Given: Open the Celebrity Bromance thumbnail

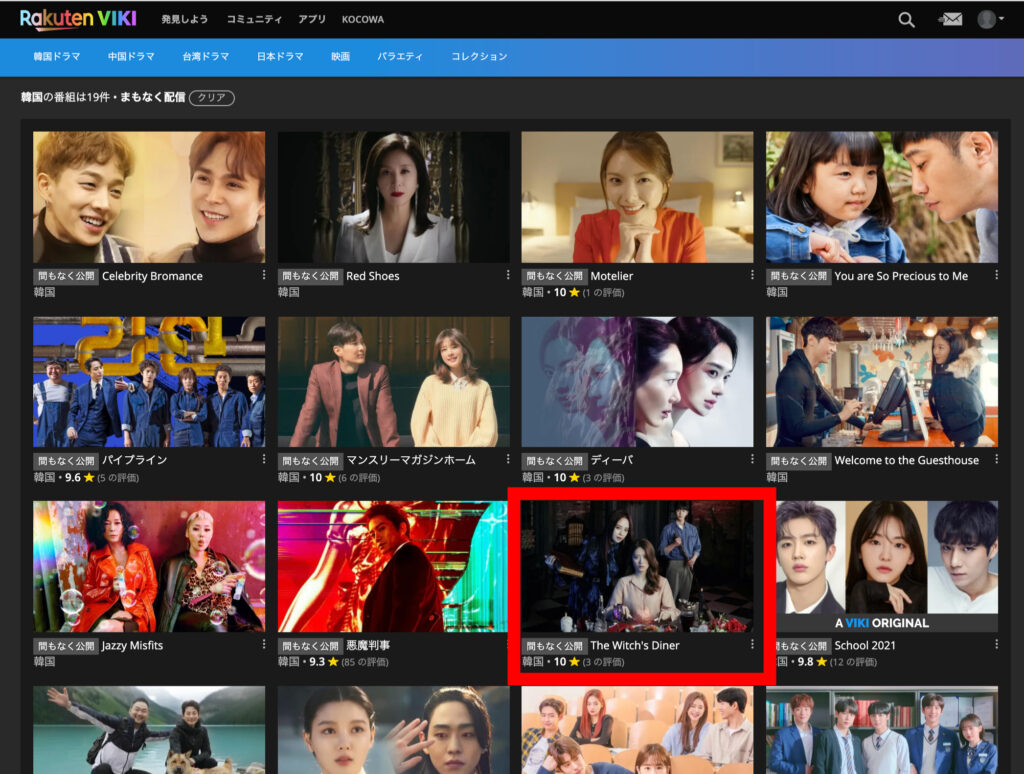Looking at the screenshot, I should (149, 197).
